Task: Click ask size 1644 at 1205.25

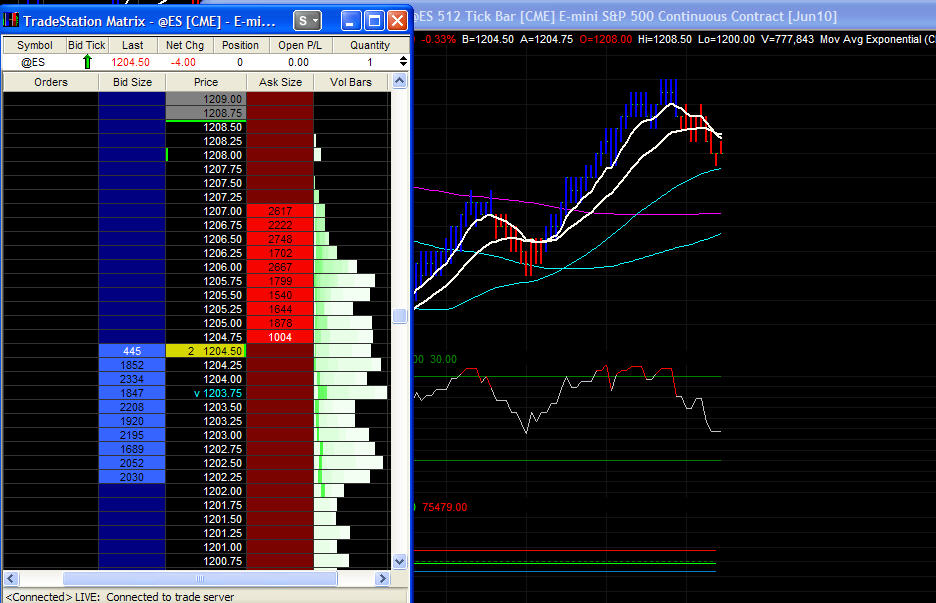Action: point(280,309)
